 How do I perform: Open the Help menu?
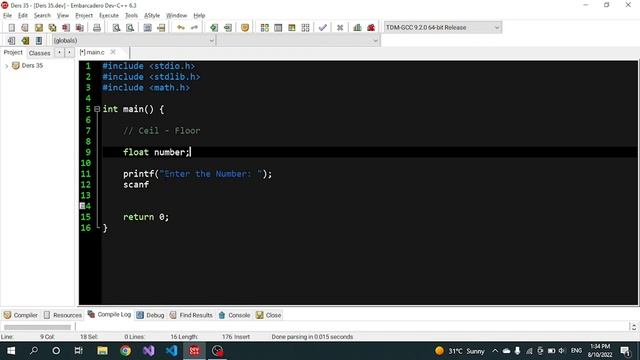tap(199, 16)
